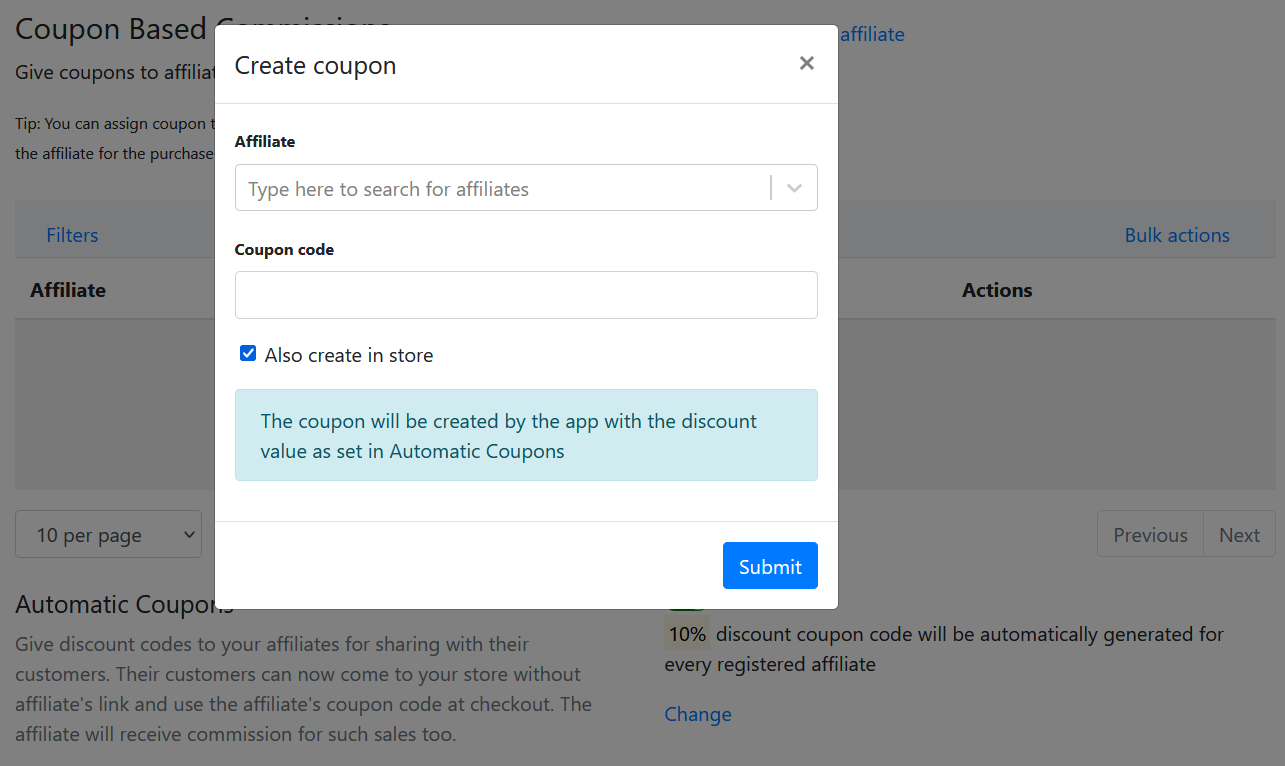Click the Coupon code text box
Viewport: 1285px width, 766px height.
[x=526, y=295]
